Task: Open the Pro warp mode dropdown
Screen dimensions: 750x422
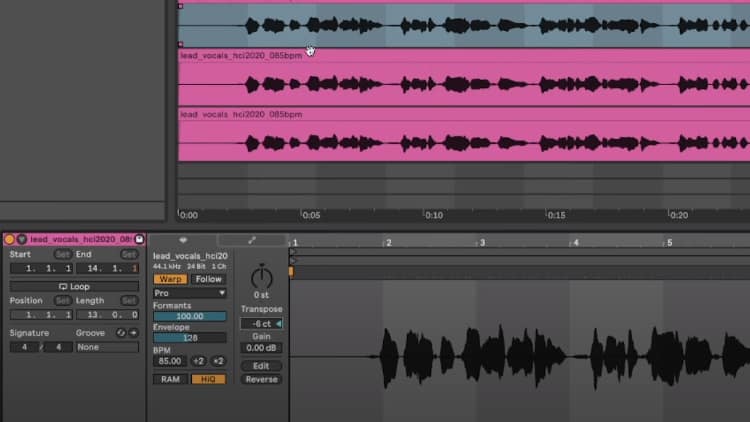Action: point(189,293)
